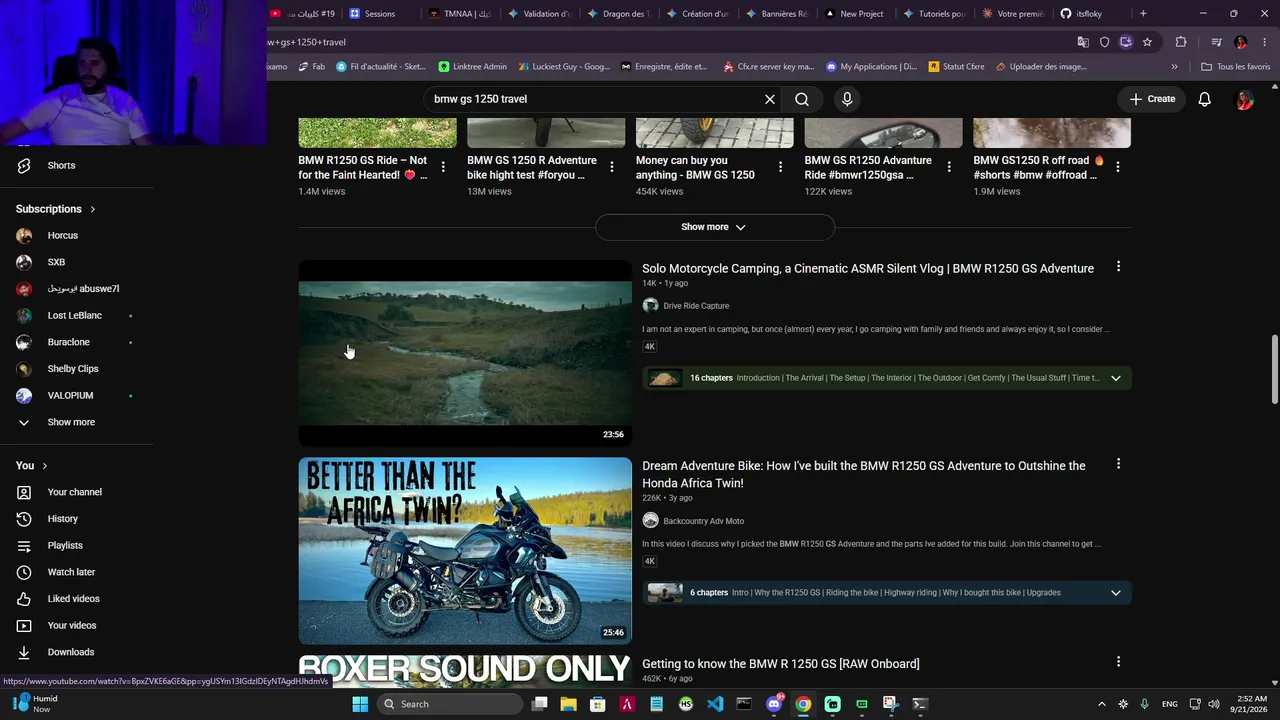Click the YouTube search input field

(595, 99)
